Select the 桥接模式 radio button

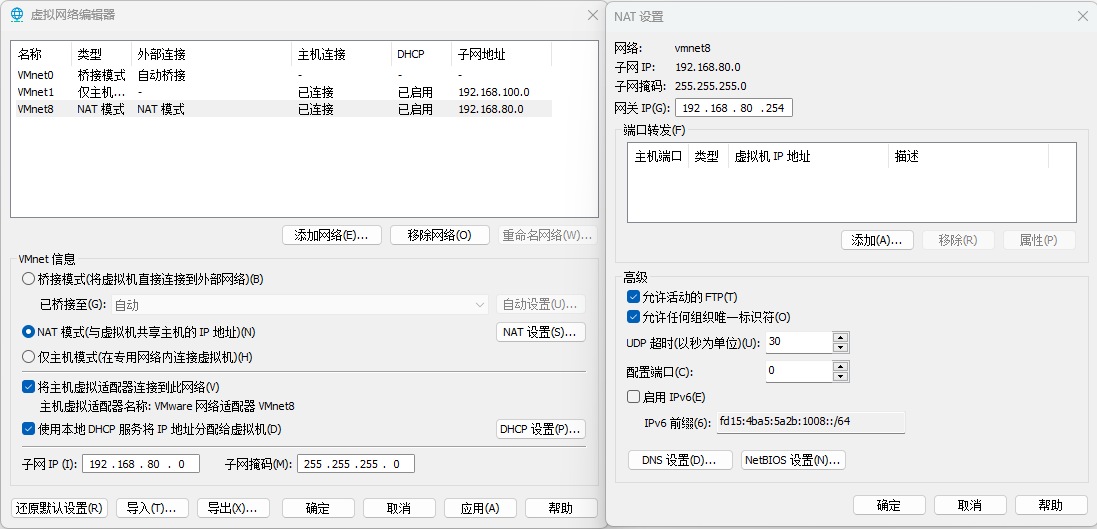coord(28,279)
